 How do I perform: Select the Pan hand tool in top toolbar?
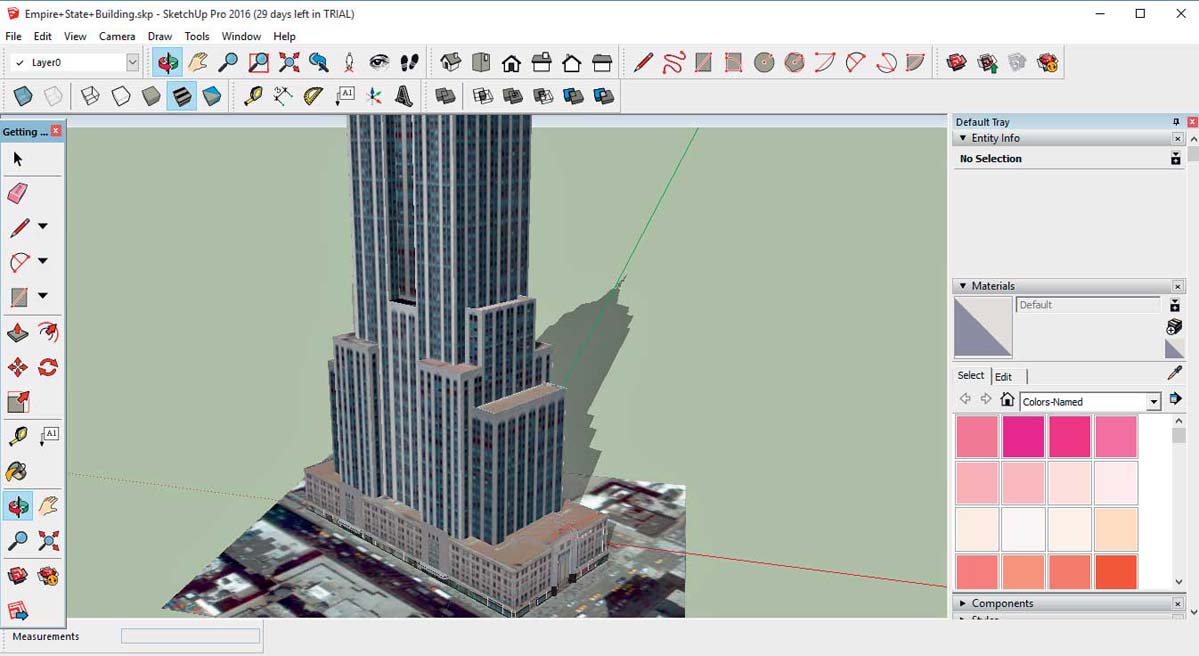[198, 63]
